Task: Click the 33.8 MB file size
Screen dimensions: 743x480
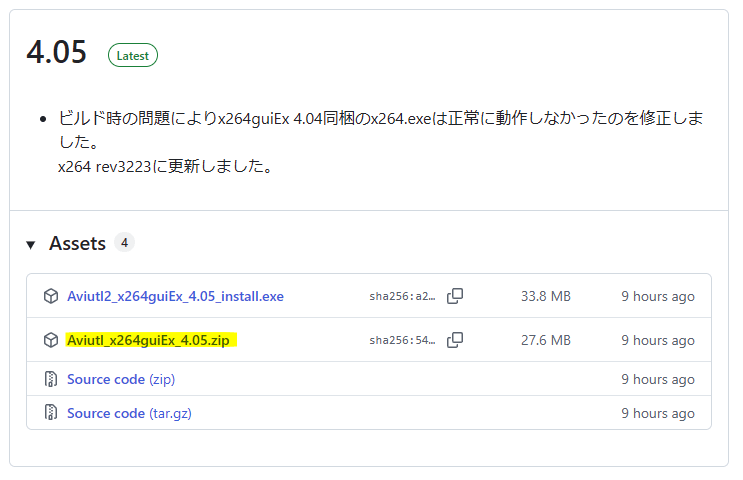Action: tap(546, 296)
